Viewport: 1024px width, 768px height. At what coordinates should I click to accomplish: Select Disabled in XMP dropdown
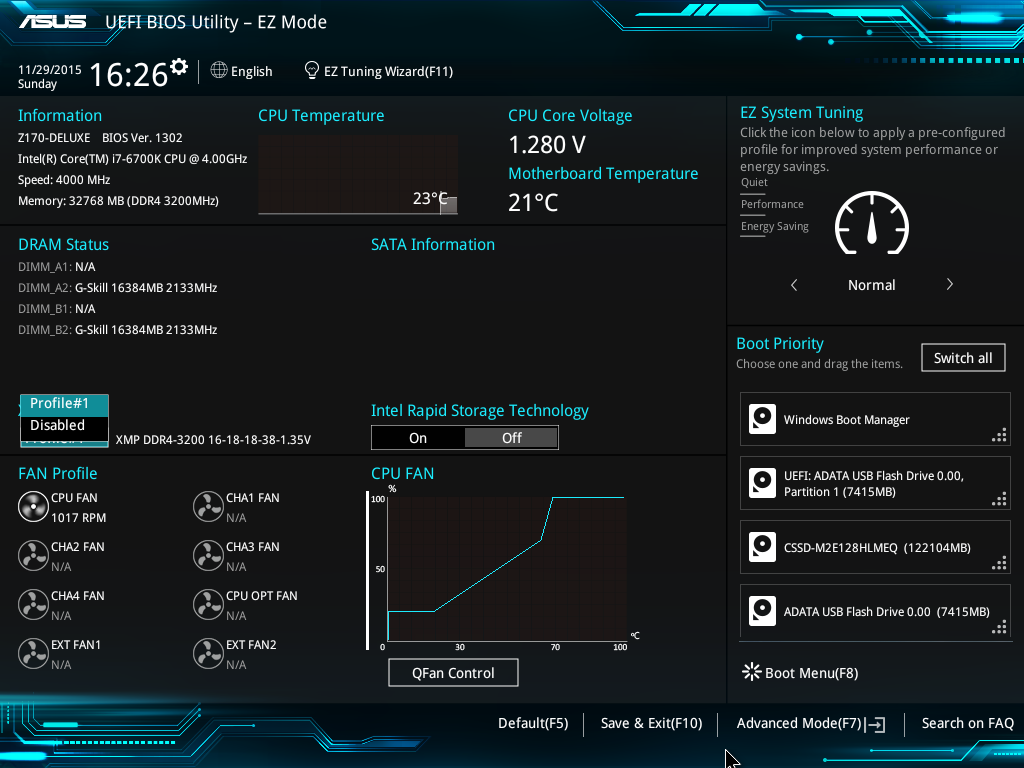[64, 425]
